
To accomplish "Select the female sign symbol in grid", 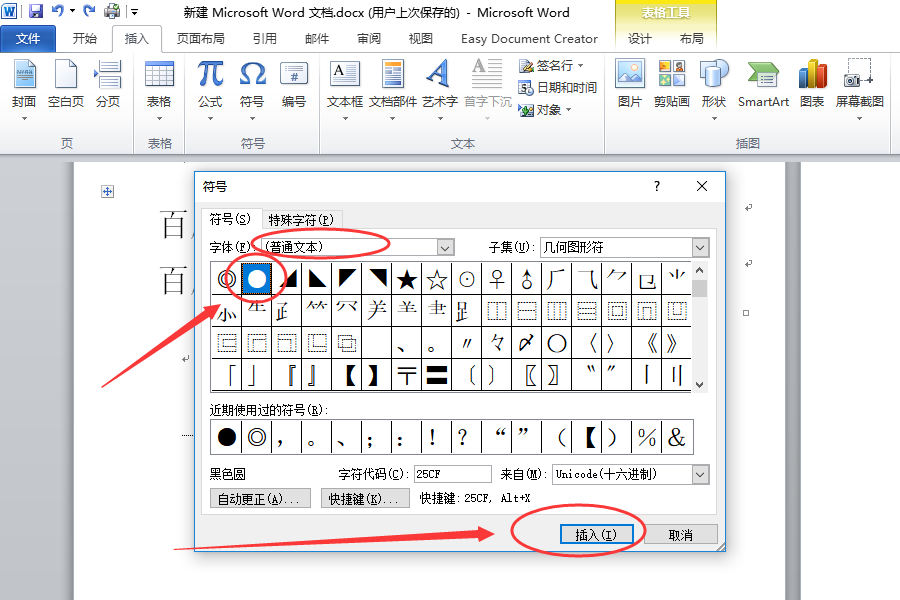I will pos(497,279).
